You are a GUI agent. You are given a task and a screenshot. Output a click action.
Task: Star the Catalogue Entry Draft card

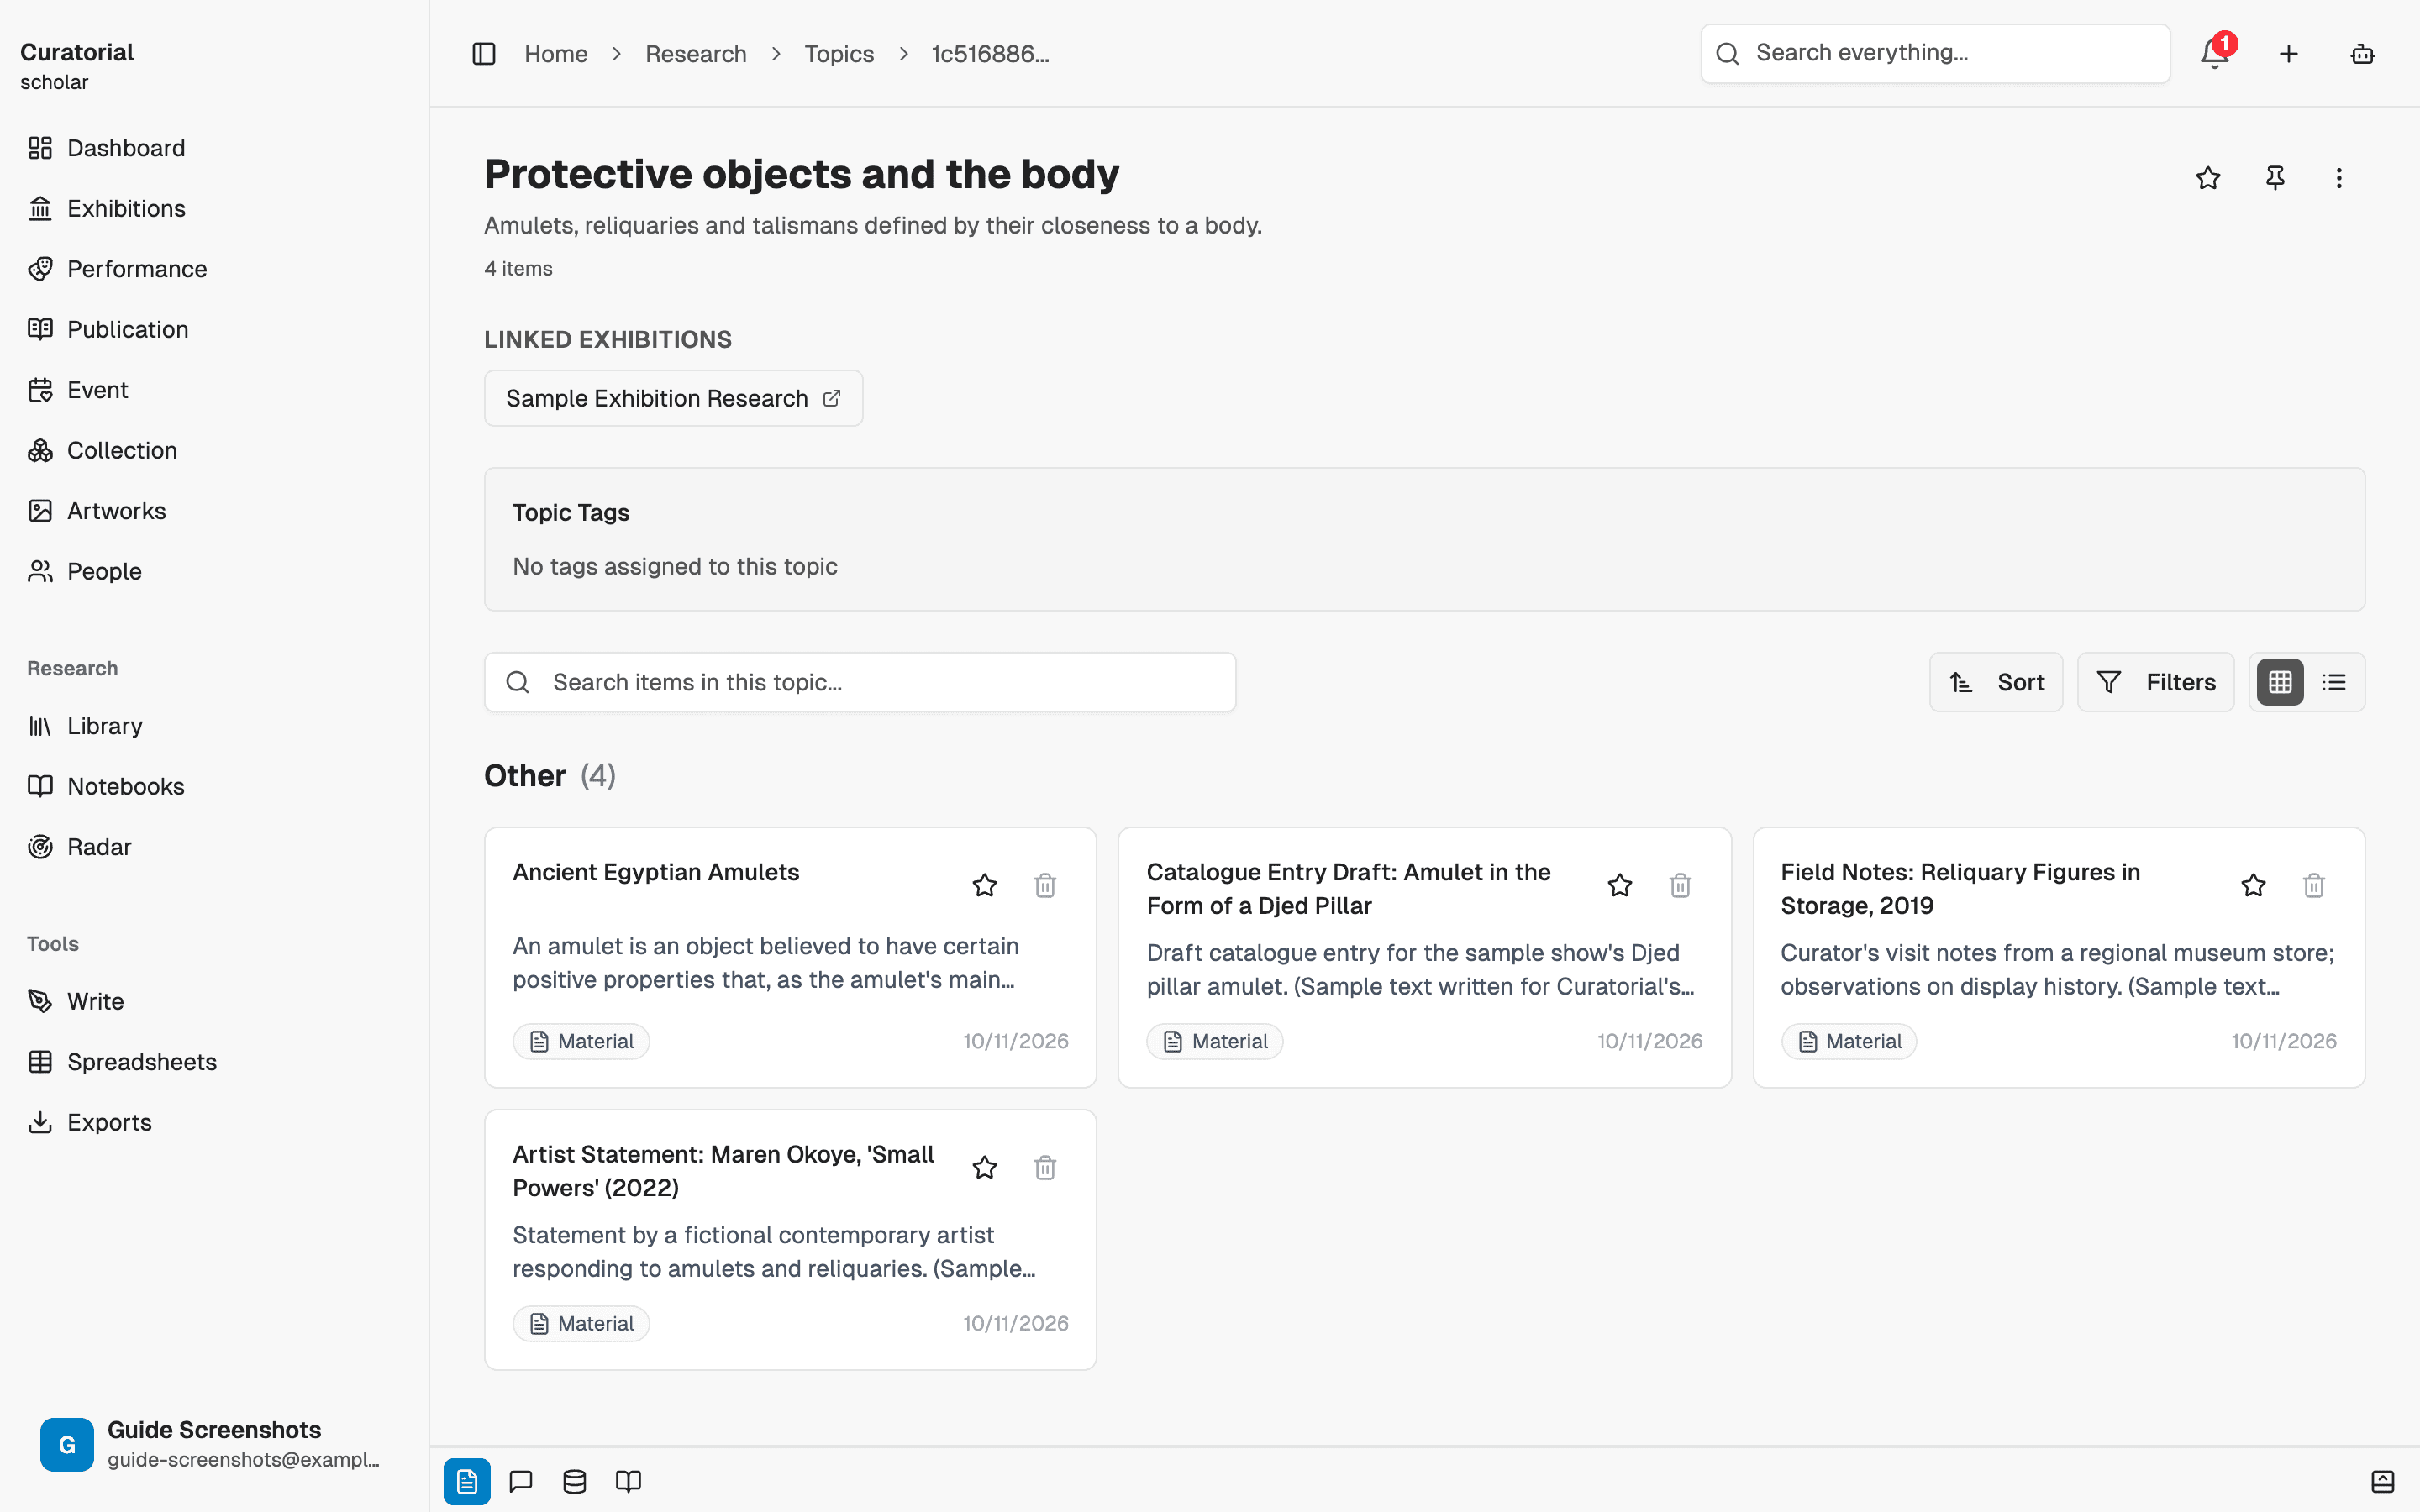click(x=1620, y=885)
